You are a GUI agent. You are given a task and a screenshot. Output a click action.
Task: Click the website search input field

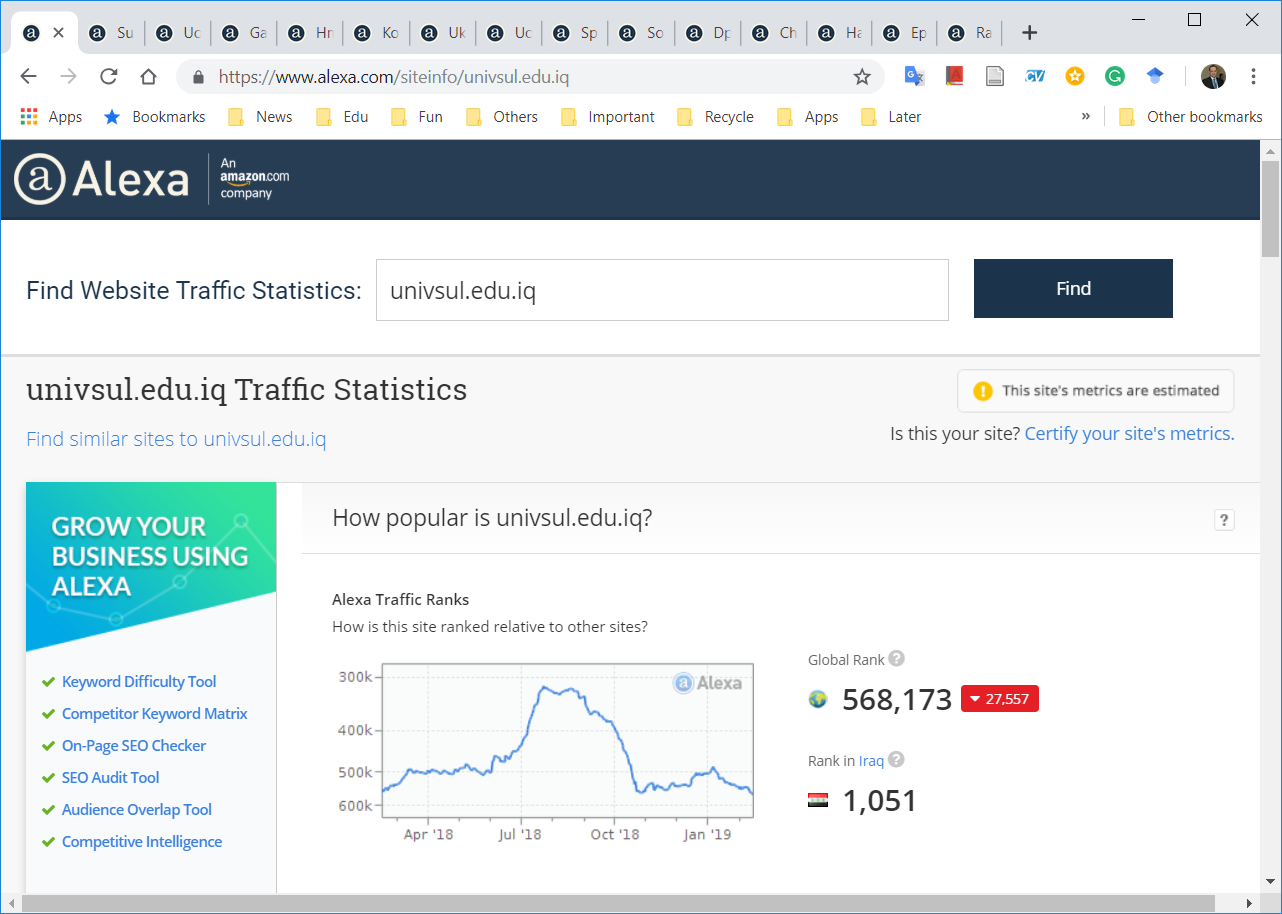pos(661,290)
